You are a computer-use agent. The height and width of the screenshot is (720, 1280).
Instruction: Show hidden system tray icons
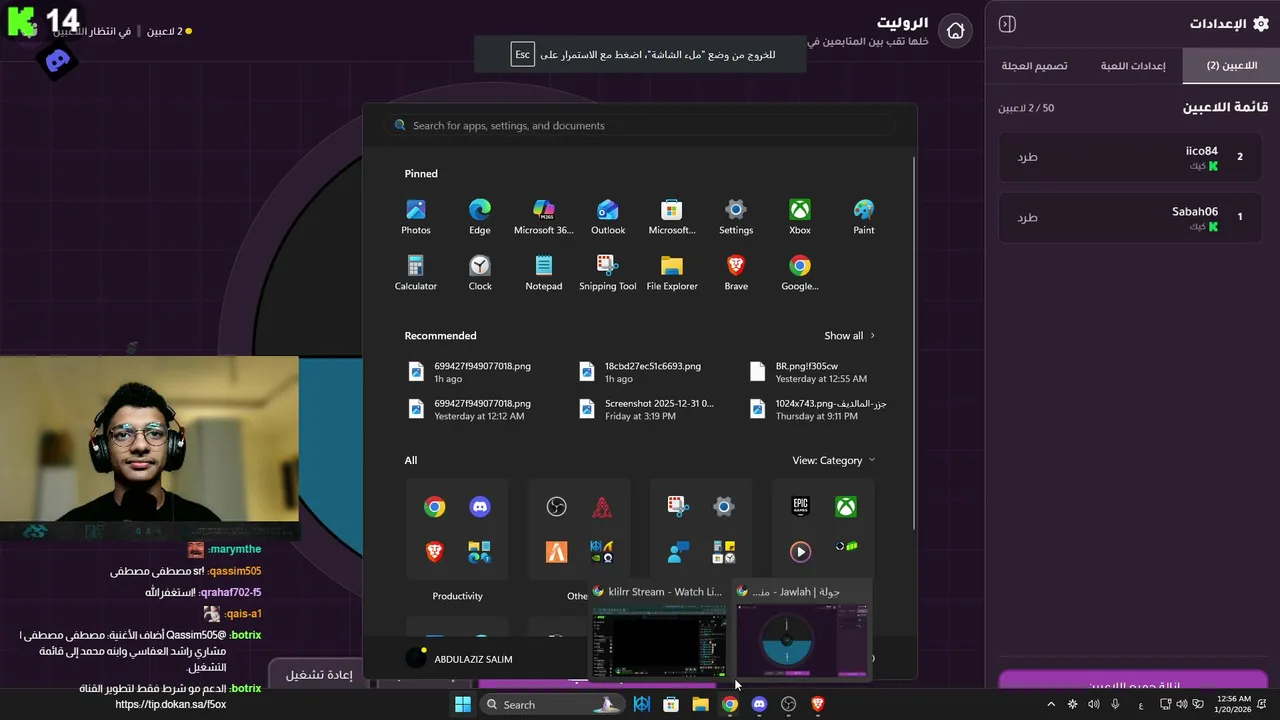(1050, 704)
